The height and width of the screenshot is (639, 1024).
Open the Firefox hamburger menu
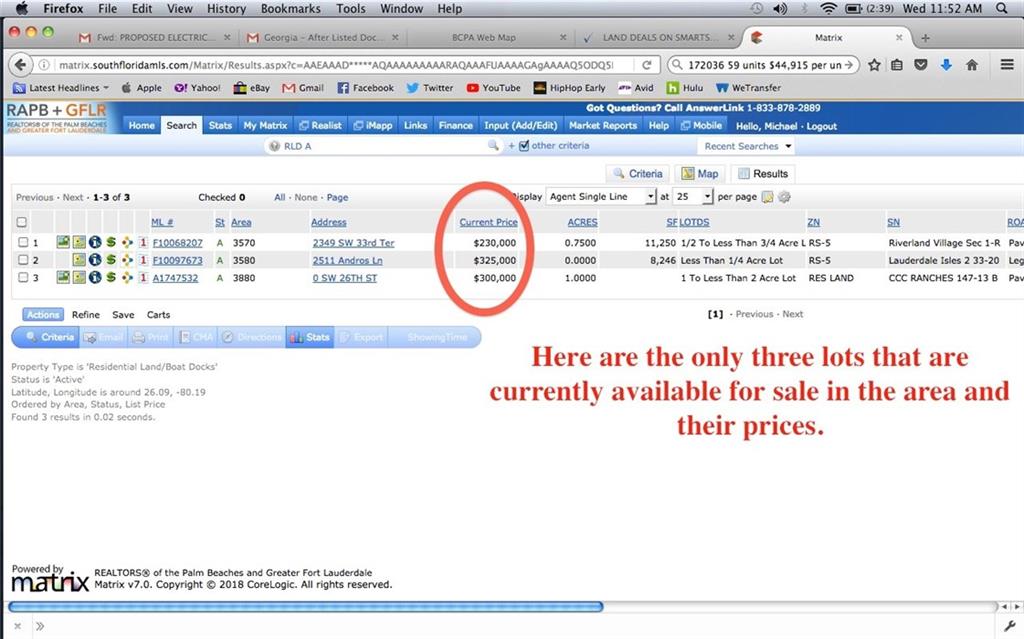(1006, 65)
